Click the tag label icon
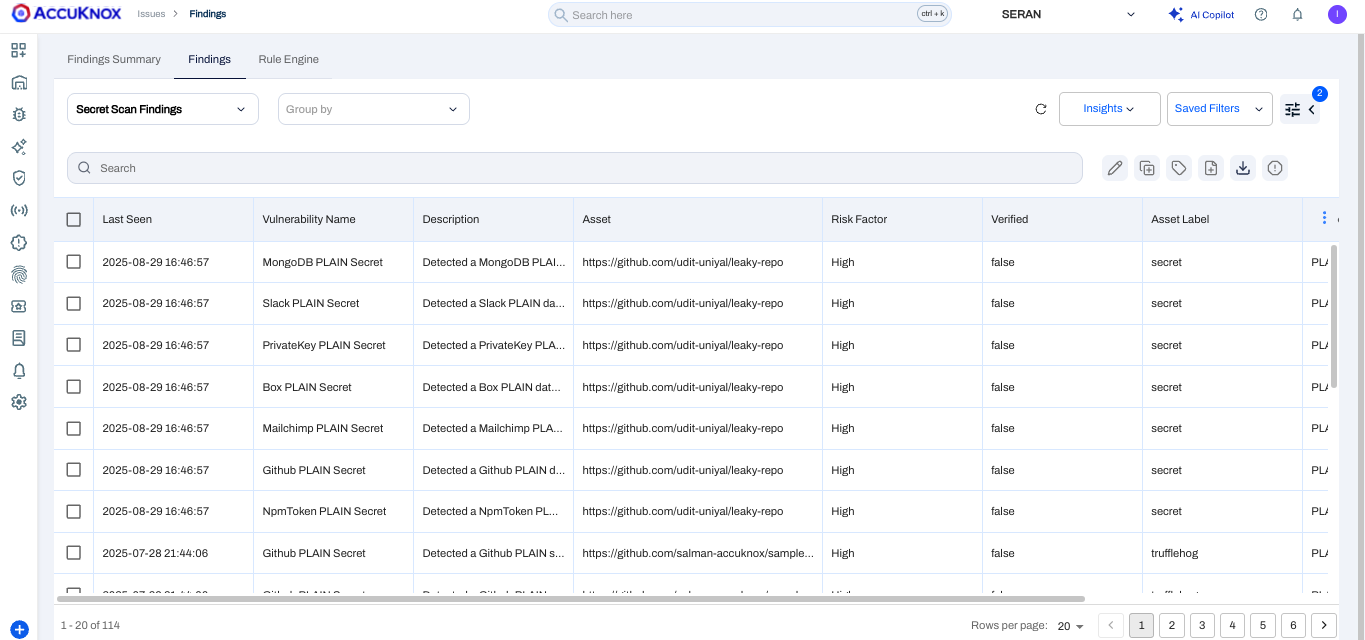Screen dimensions: 1365x640 [x=1179, y=168]
